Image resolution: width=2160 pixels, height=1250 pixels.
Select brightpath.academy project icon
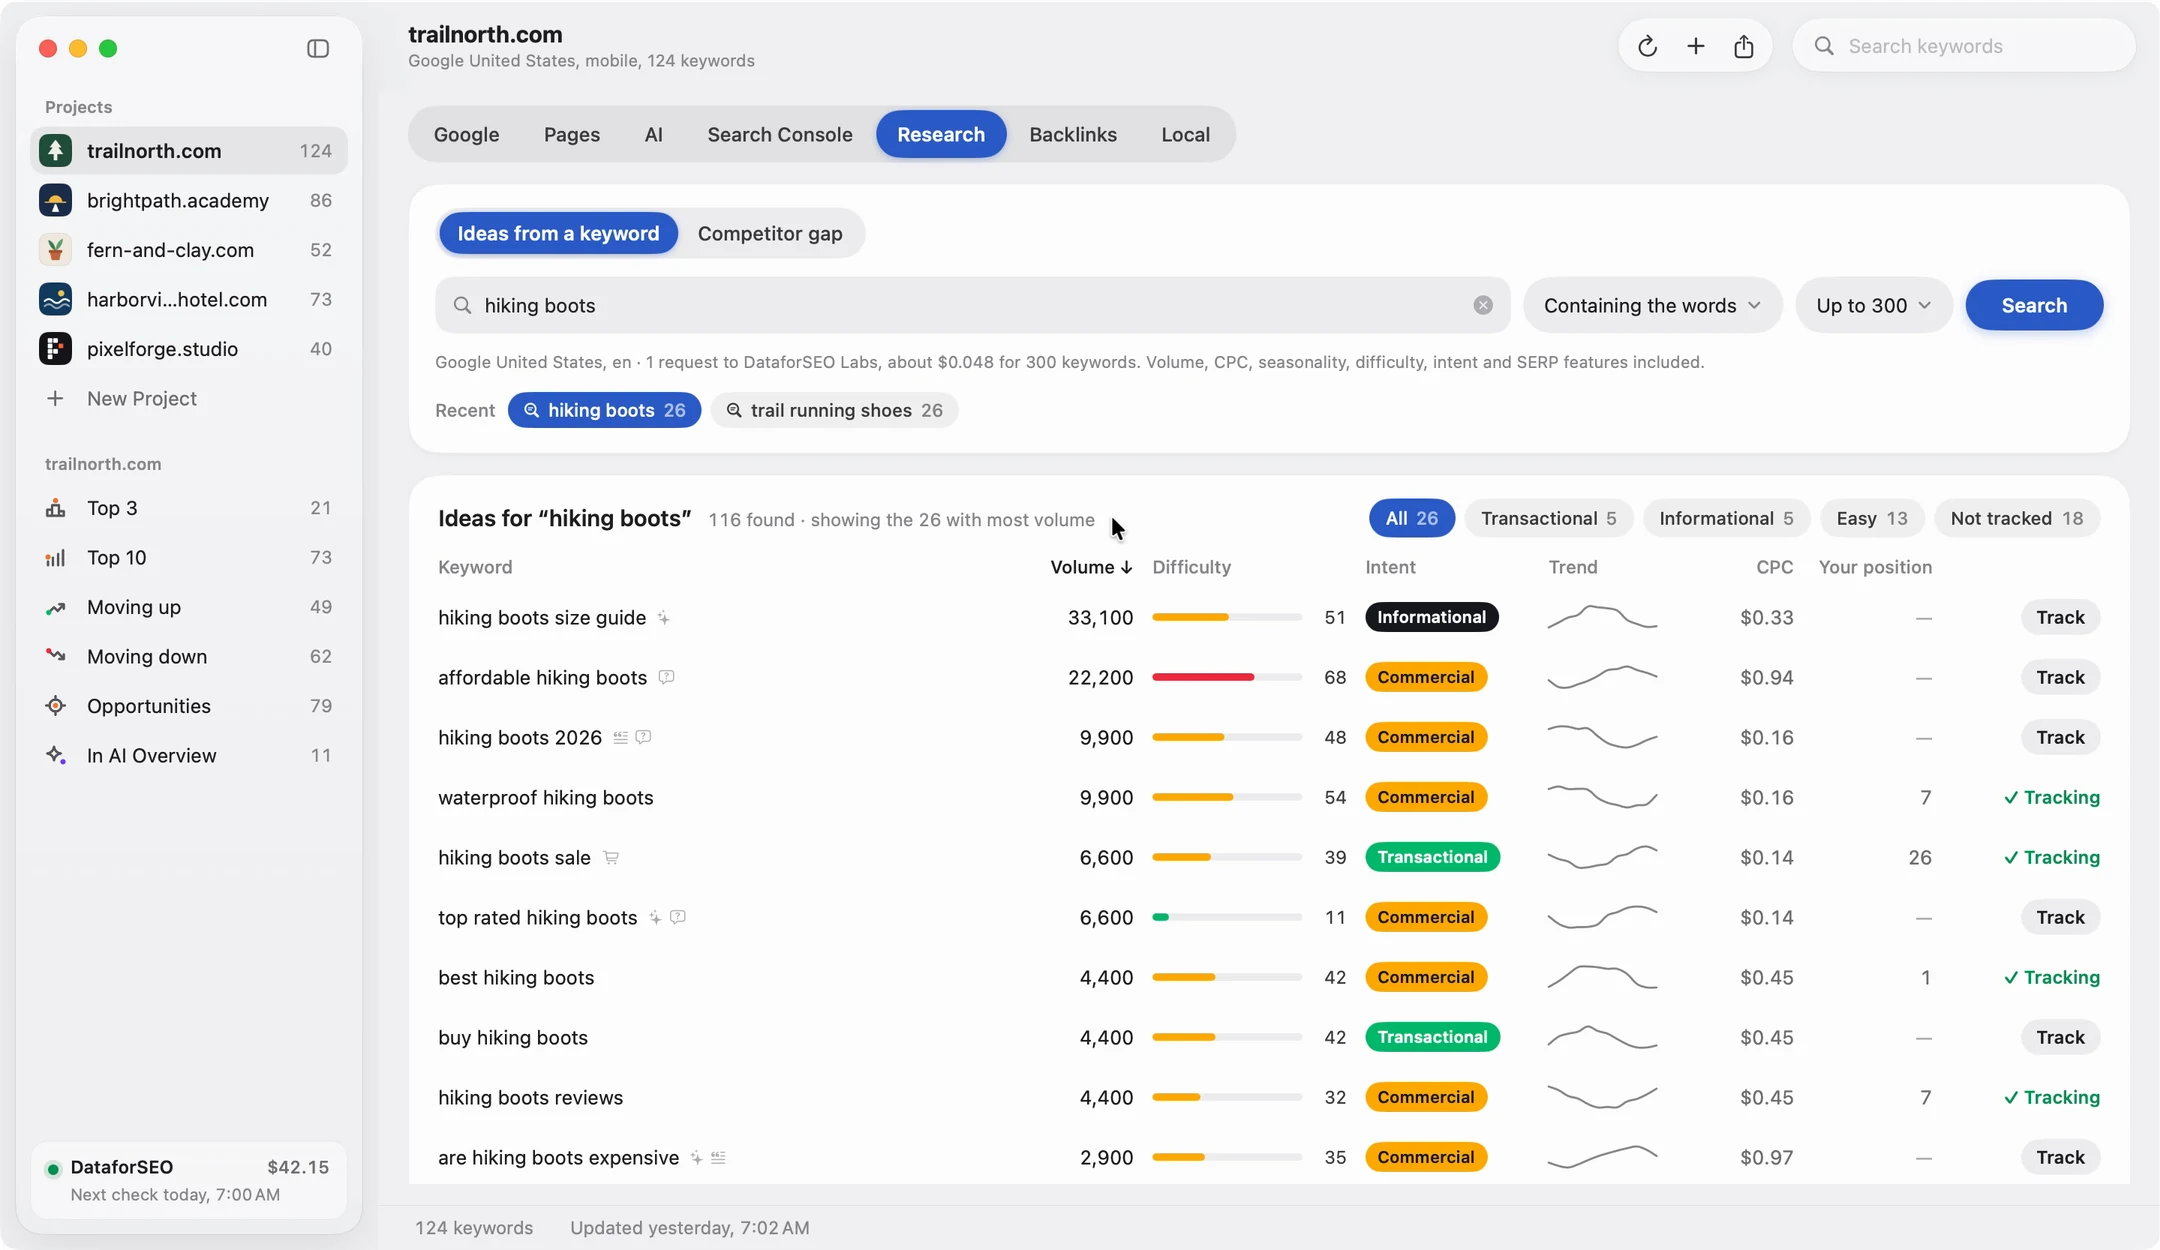(55, 200)
